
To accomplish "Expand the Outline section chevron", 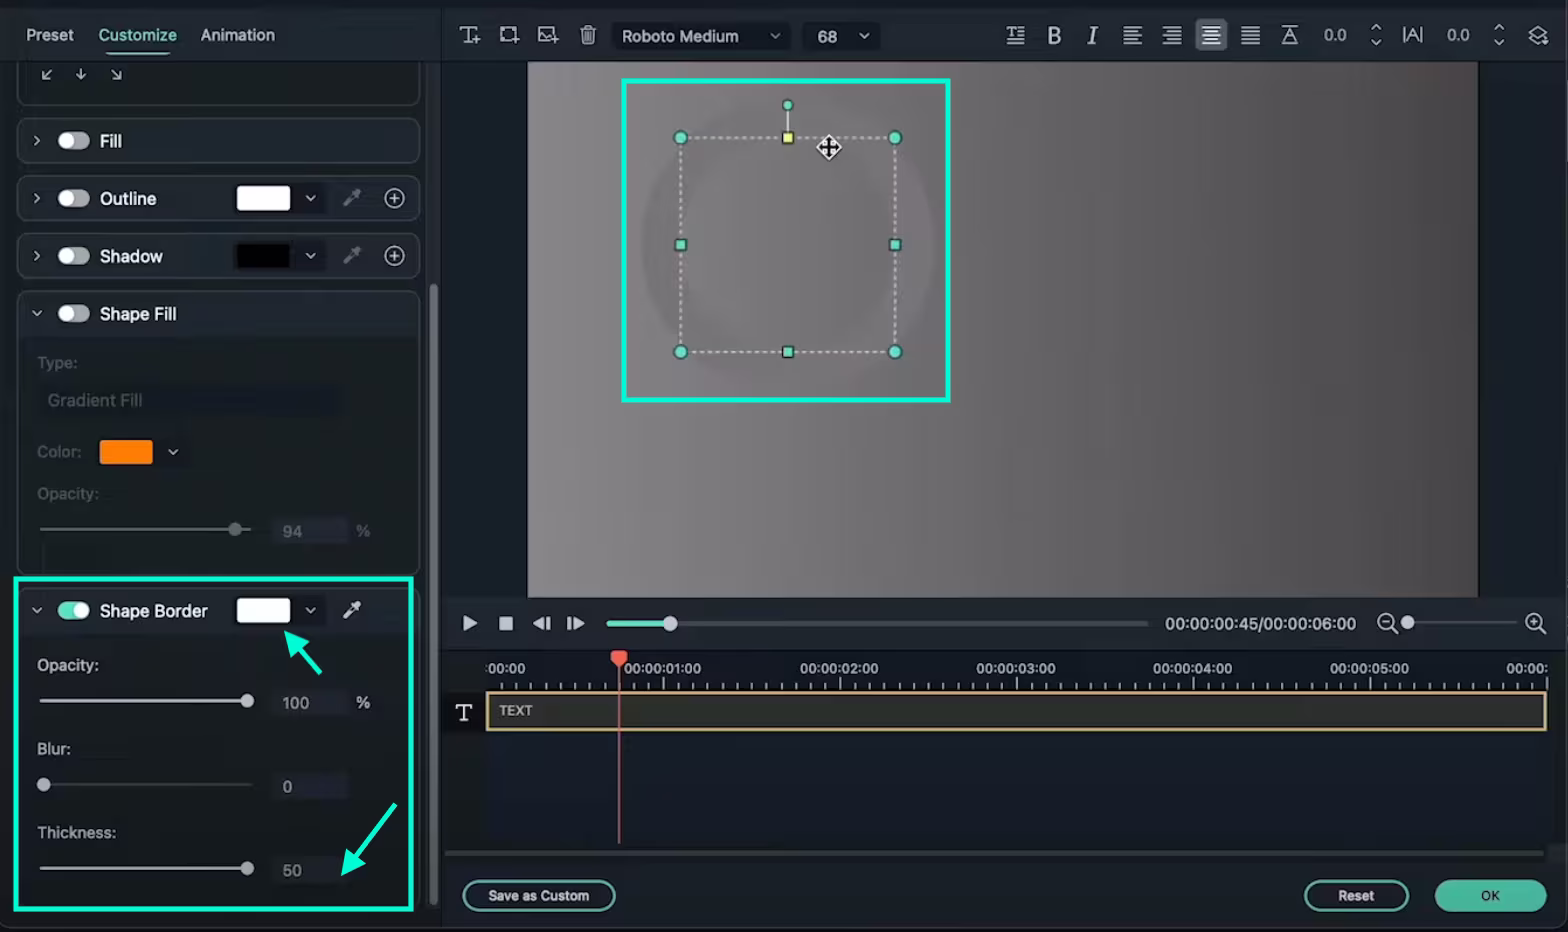I will pos(37,198).
